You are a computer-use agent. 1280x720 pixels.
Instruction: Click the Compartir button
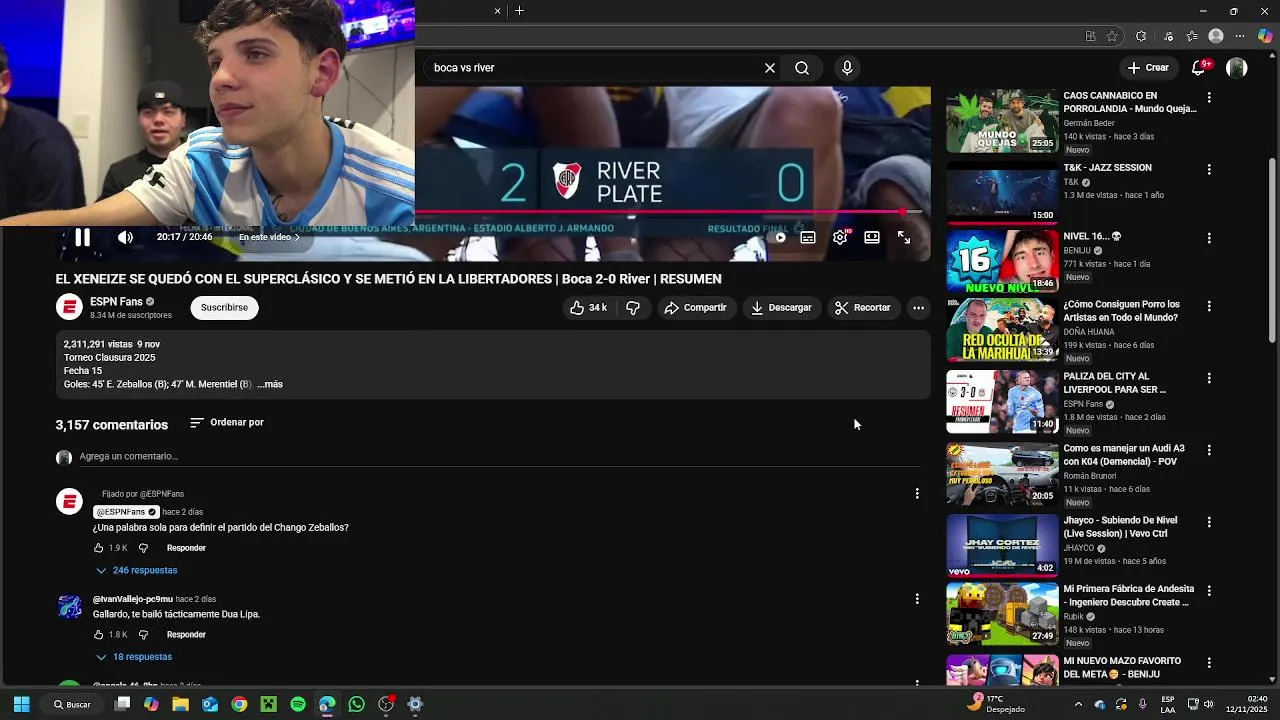695,308
